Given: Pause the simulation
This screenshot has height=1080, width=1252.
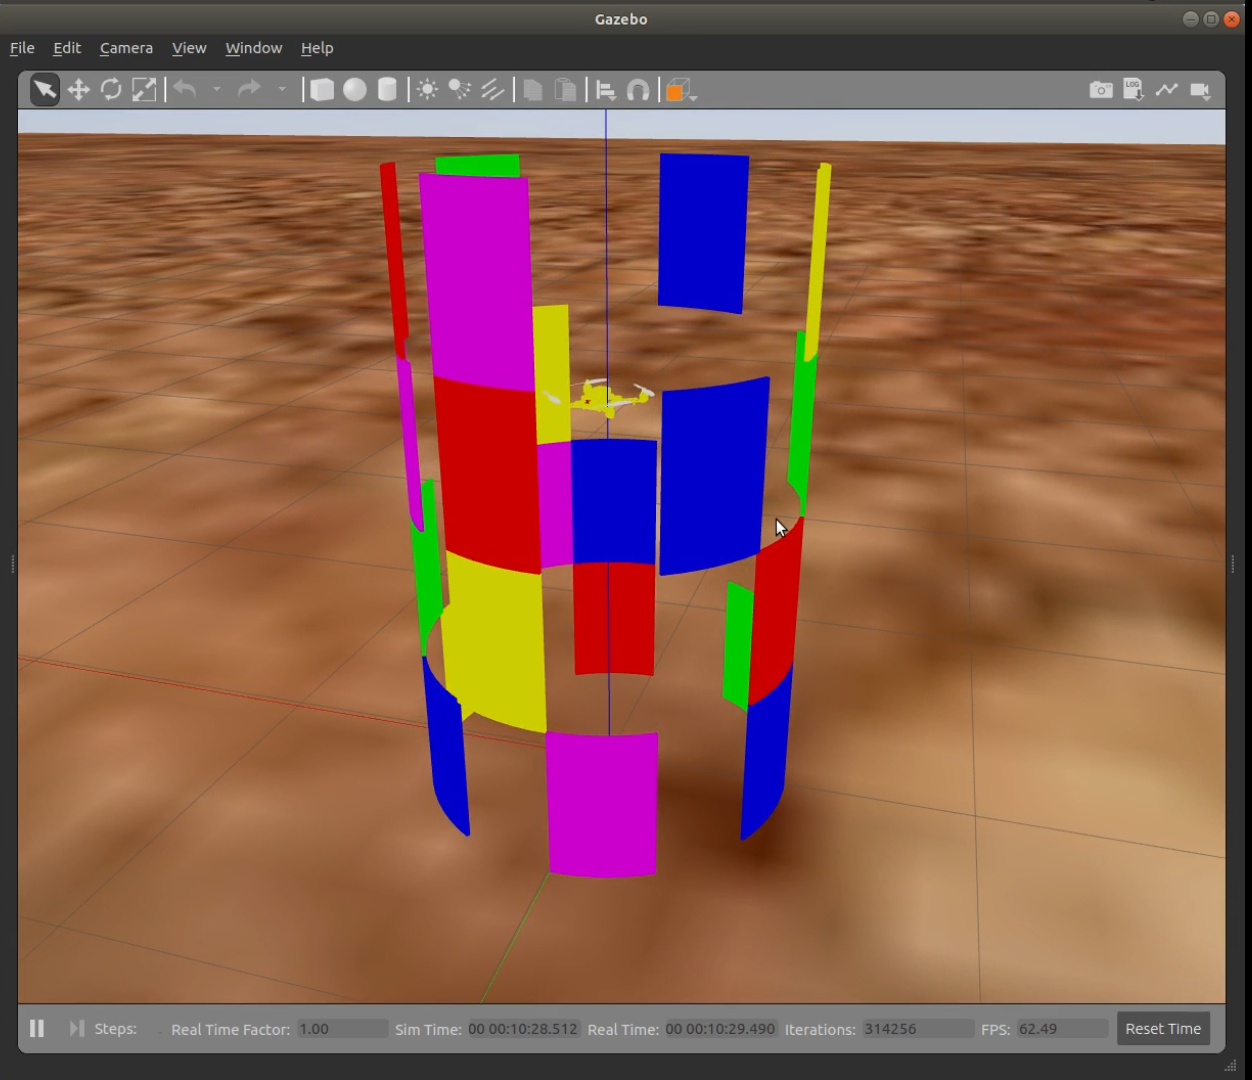Looking at the screenshot, I should click(x=37, y=1028).
